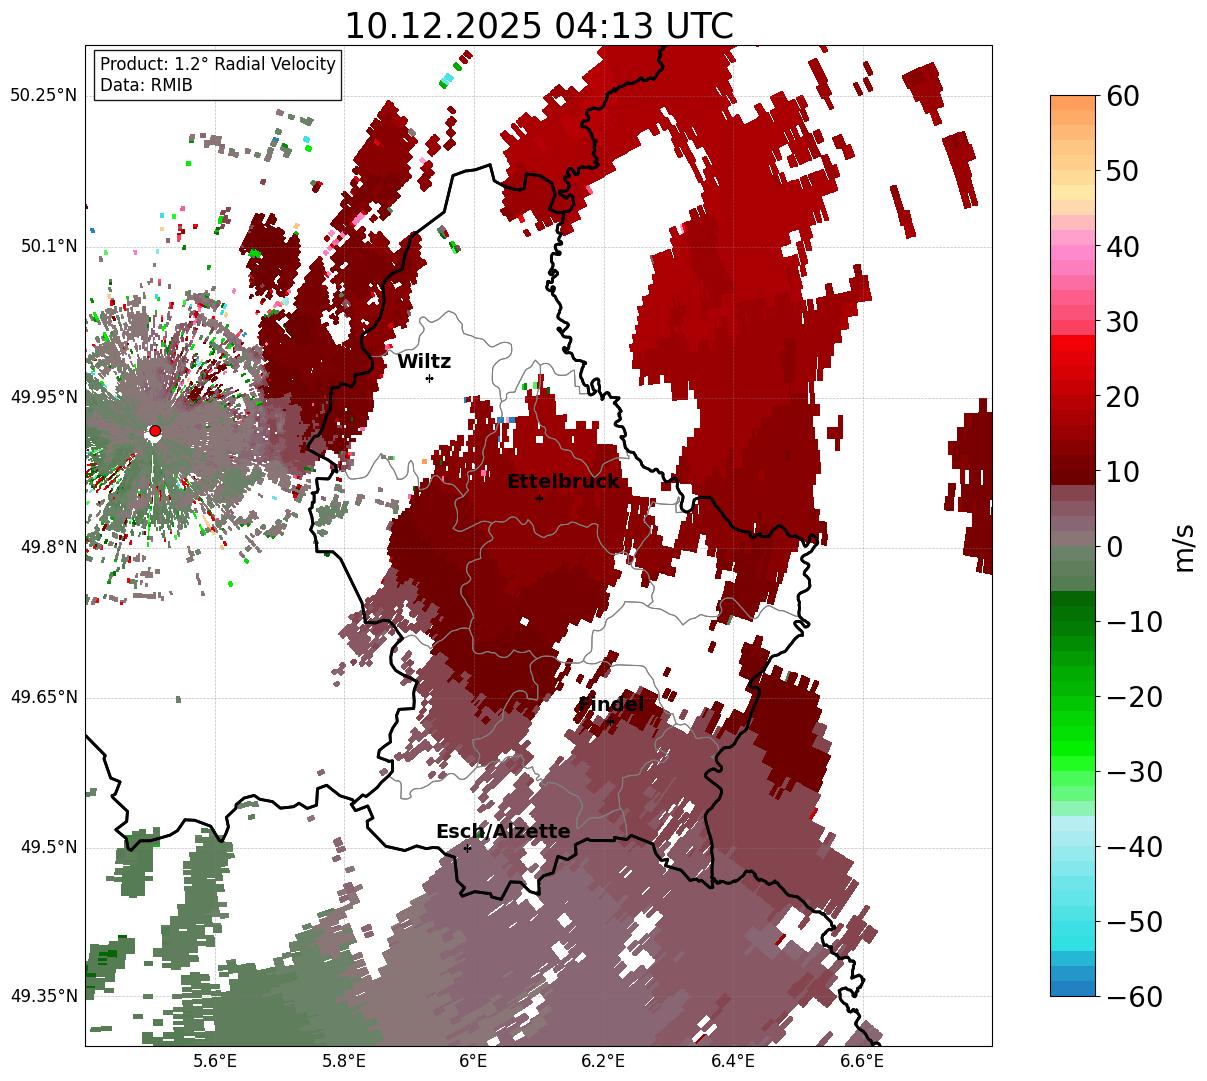The image size is (1207, 1081).
Task: Click the 5.8°E longitude tick label
Action: point(344,1061)
